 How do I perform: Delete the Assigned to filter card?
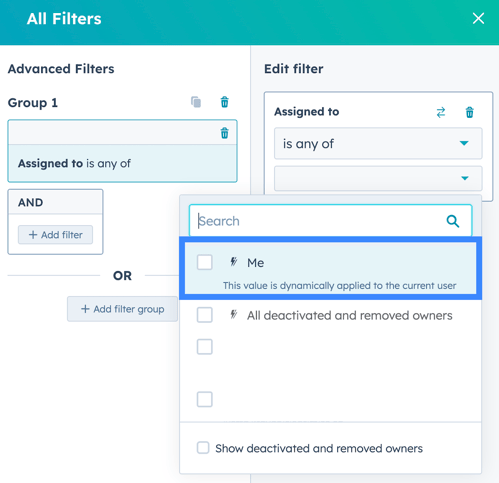(x=225, y=133)
